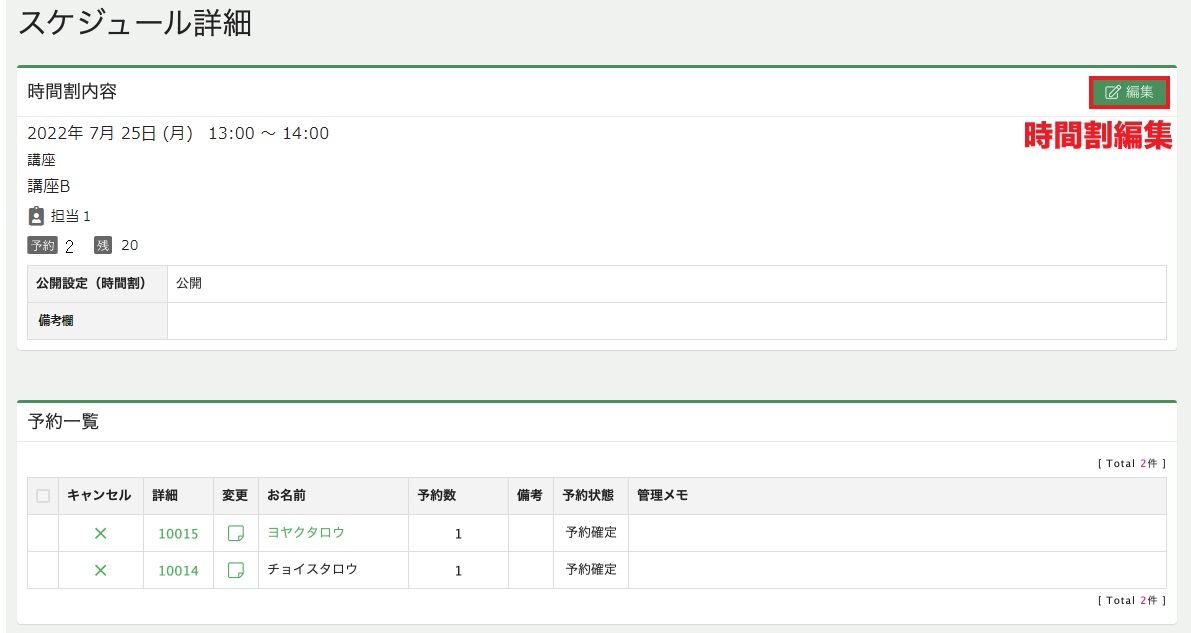Image resolution: width=1191 pixels, height=633 pixels.
Task: Toggle the select-all checkbox in table header
Action: [x=43, y=495]
